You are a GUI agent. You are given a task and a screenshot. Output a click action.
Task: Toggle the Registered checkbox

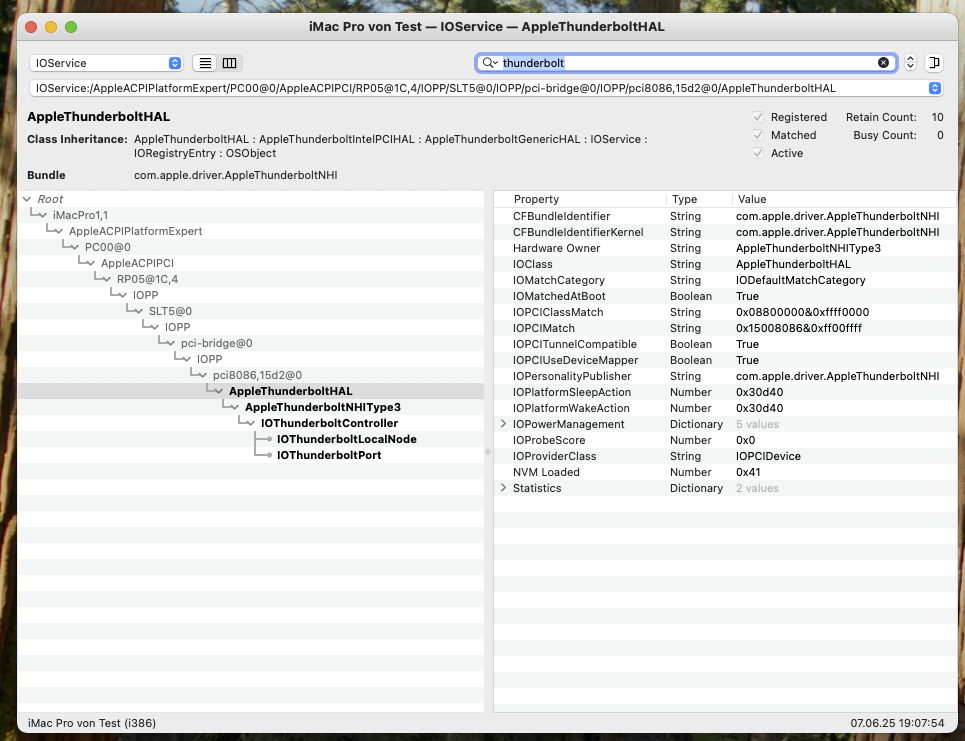(x=759, y=117)
